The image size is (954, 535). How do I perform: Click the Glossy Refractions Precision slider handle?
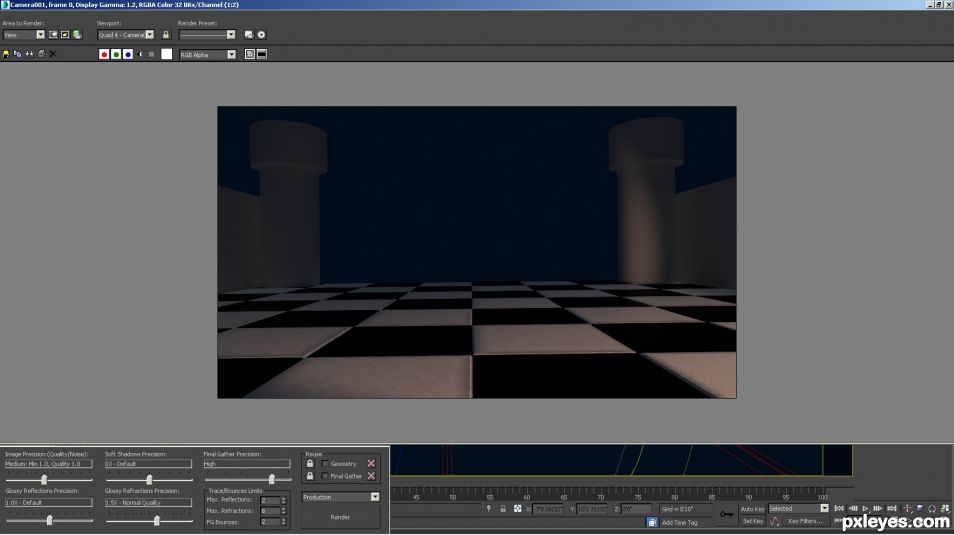156,520
